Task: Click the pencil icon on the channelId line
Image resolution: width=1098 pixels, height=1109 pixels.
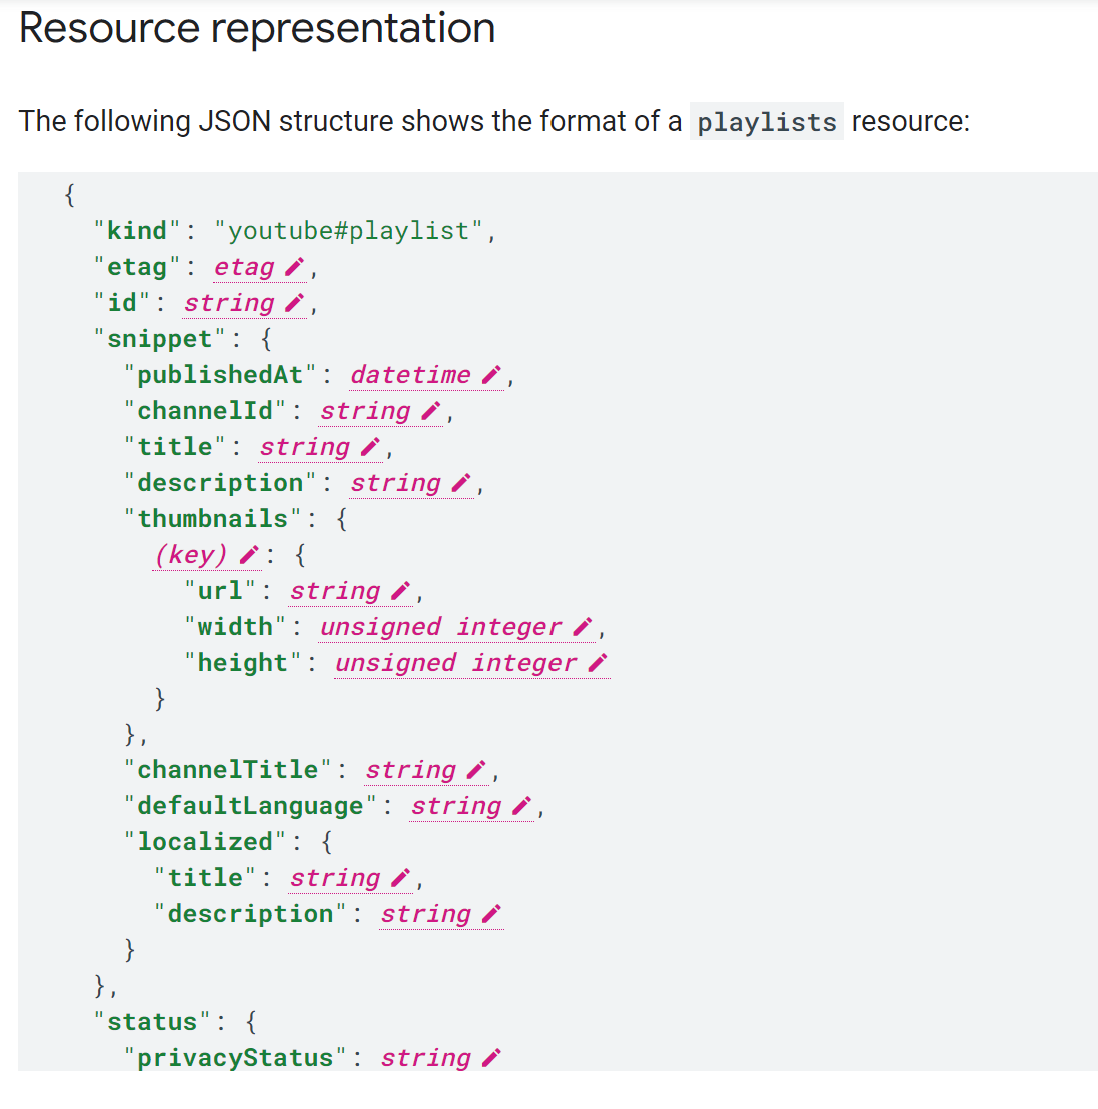Action: [430, 411]
